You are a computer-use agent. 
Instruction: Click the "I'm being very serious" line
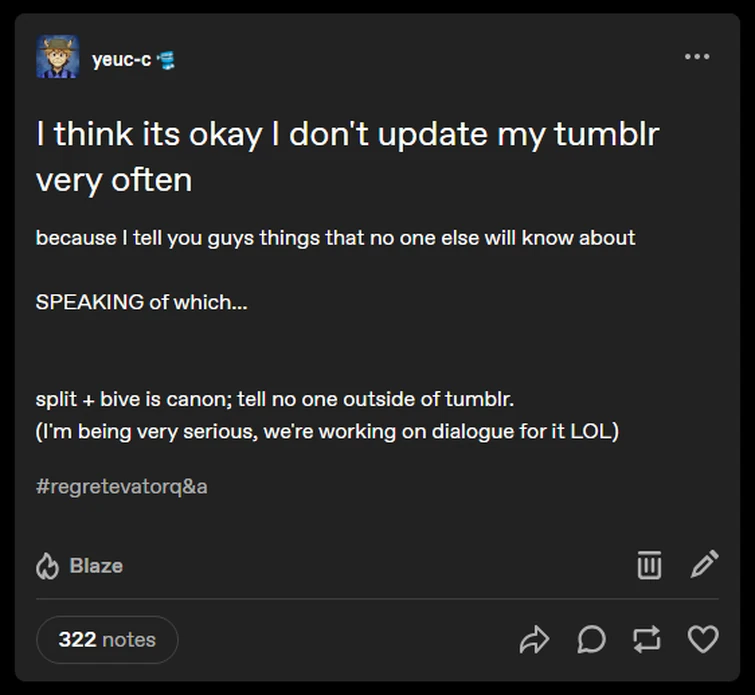pos(327,433)
